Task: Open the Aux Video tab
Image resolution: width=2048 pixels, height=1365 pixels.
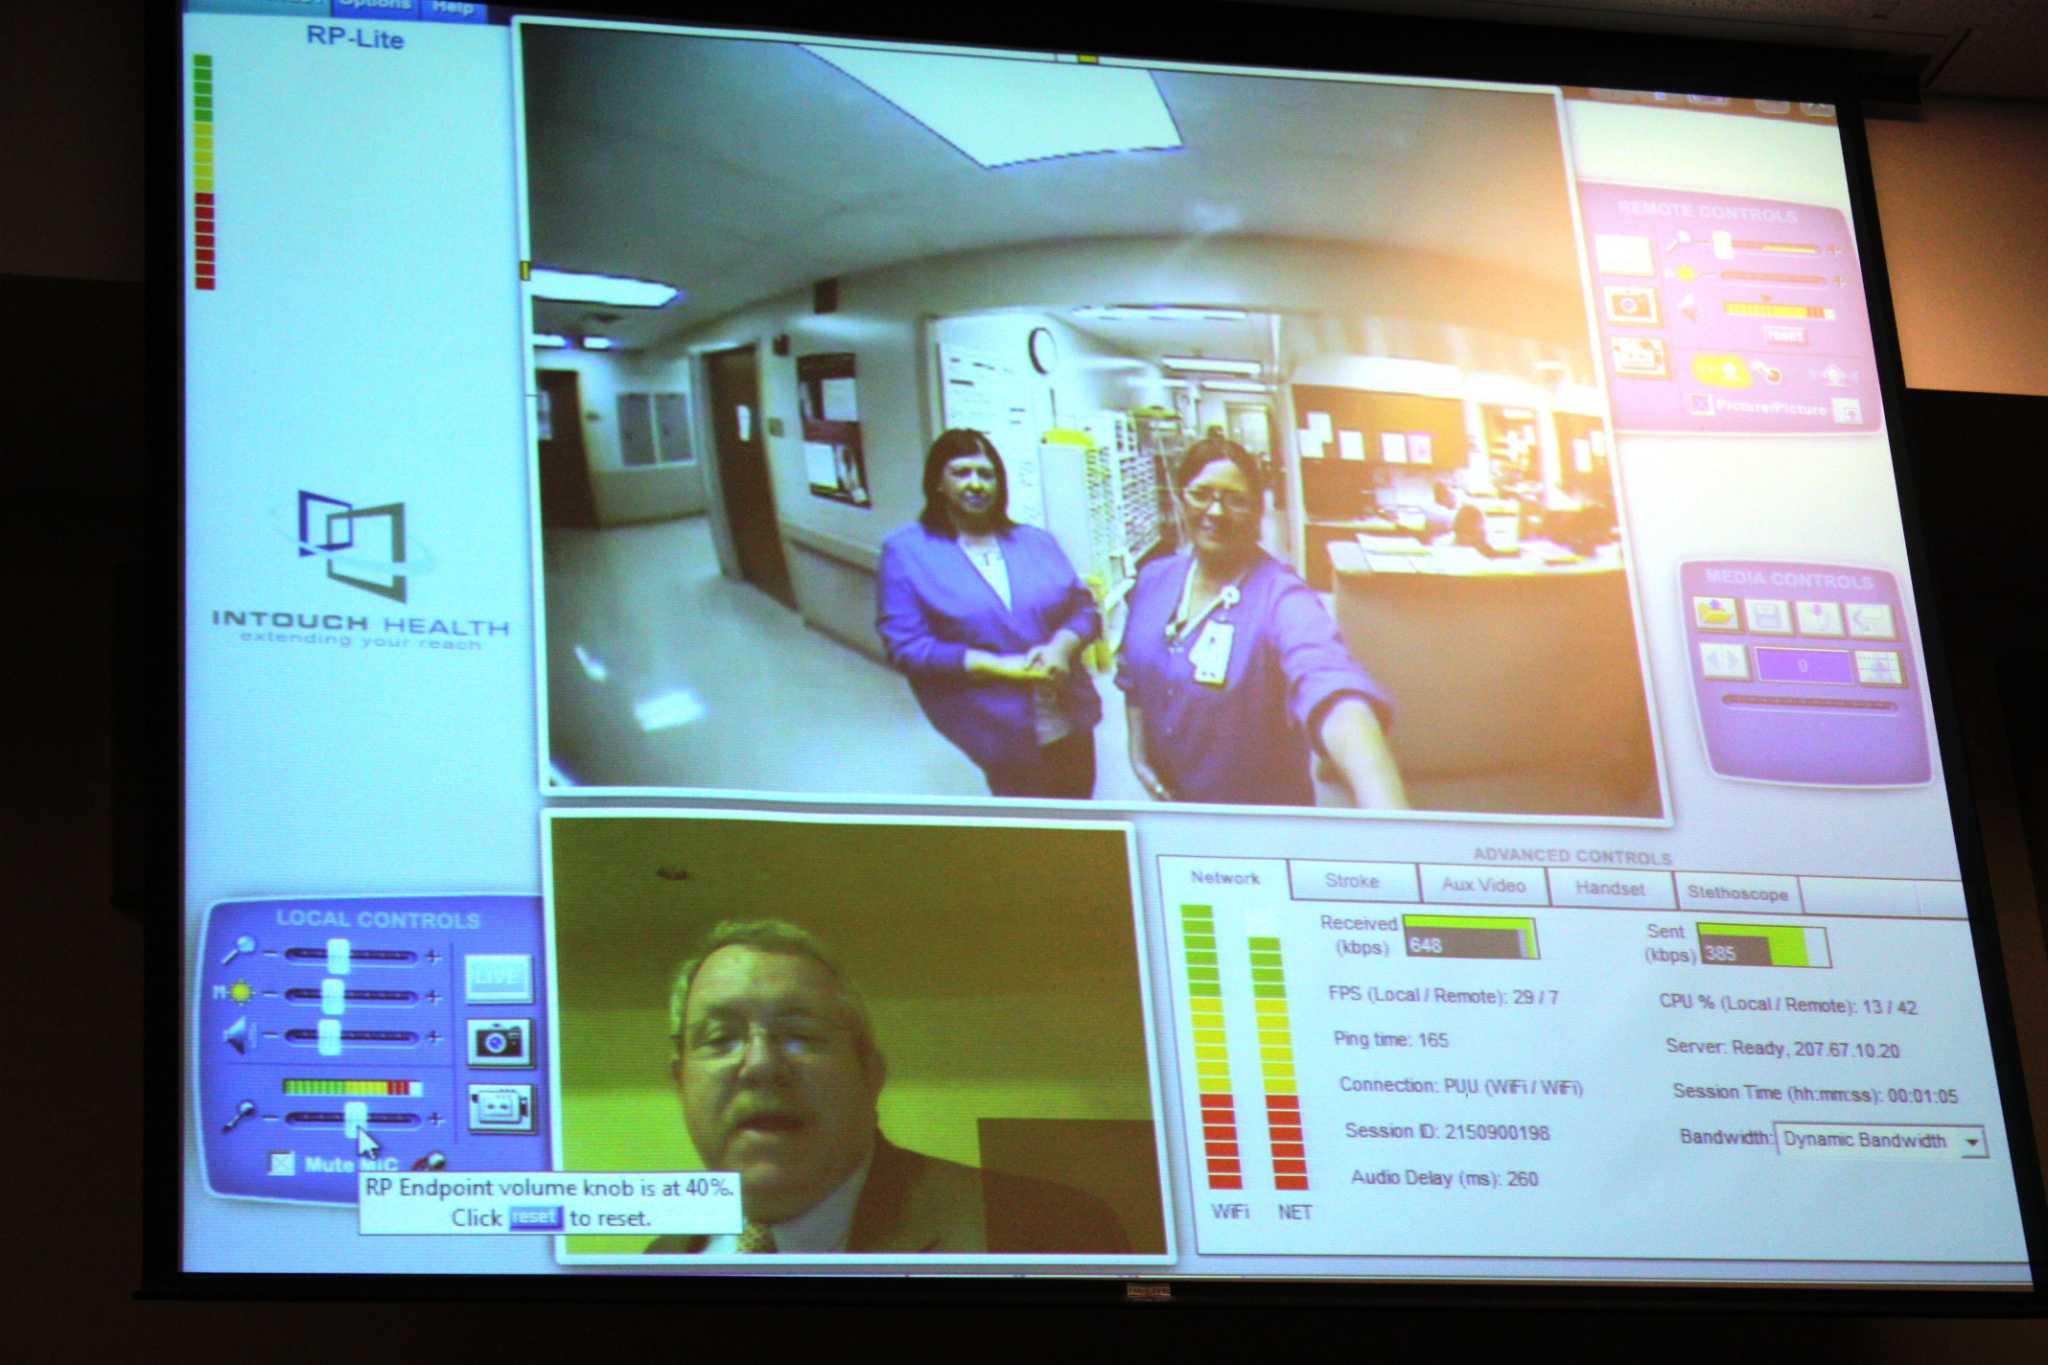Action: tap(1483, 885)
